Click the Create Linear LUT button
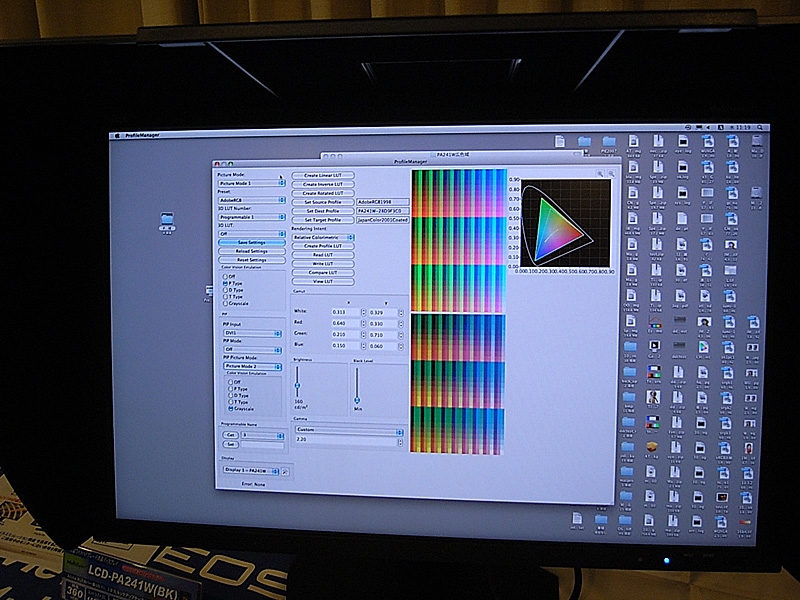Viewport: 800px width, 600px height. point(323,175)
